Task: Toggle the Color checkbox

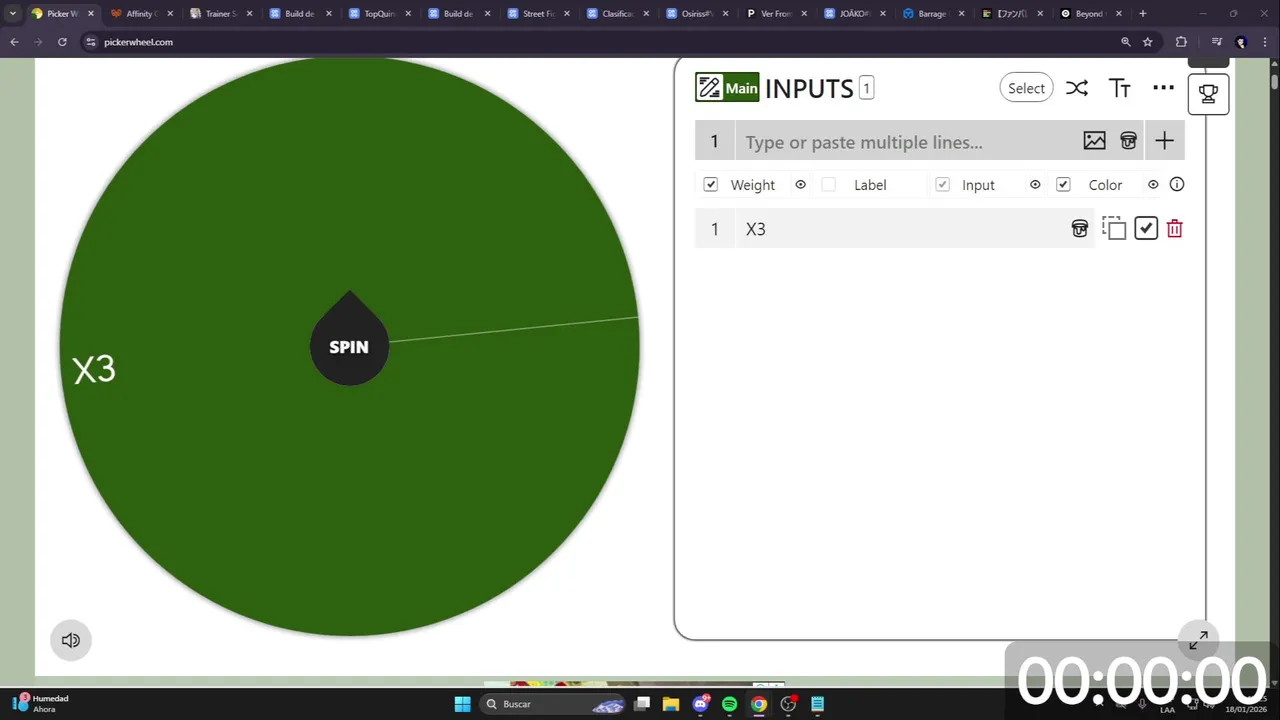Action: pyautogui.click(x=1063, y=185)
